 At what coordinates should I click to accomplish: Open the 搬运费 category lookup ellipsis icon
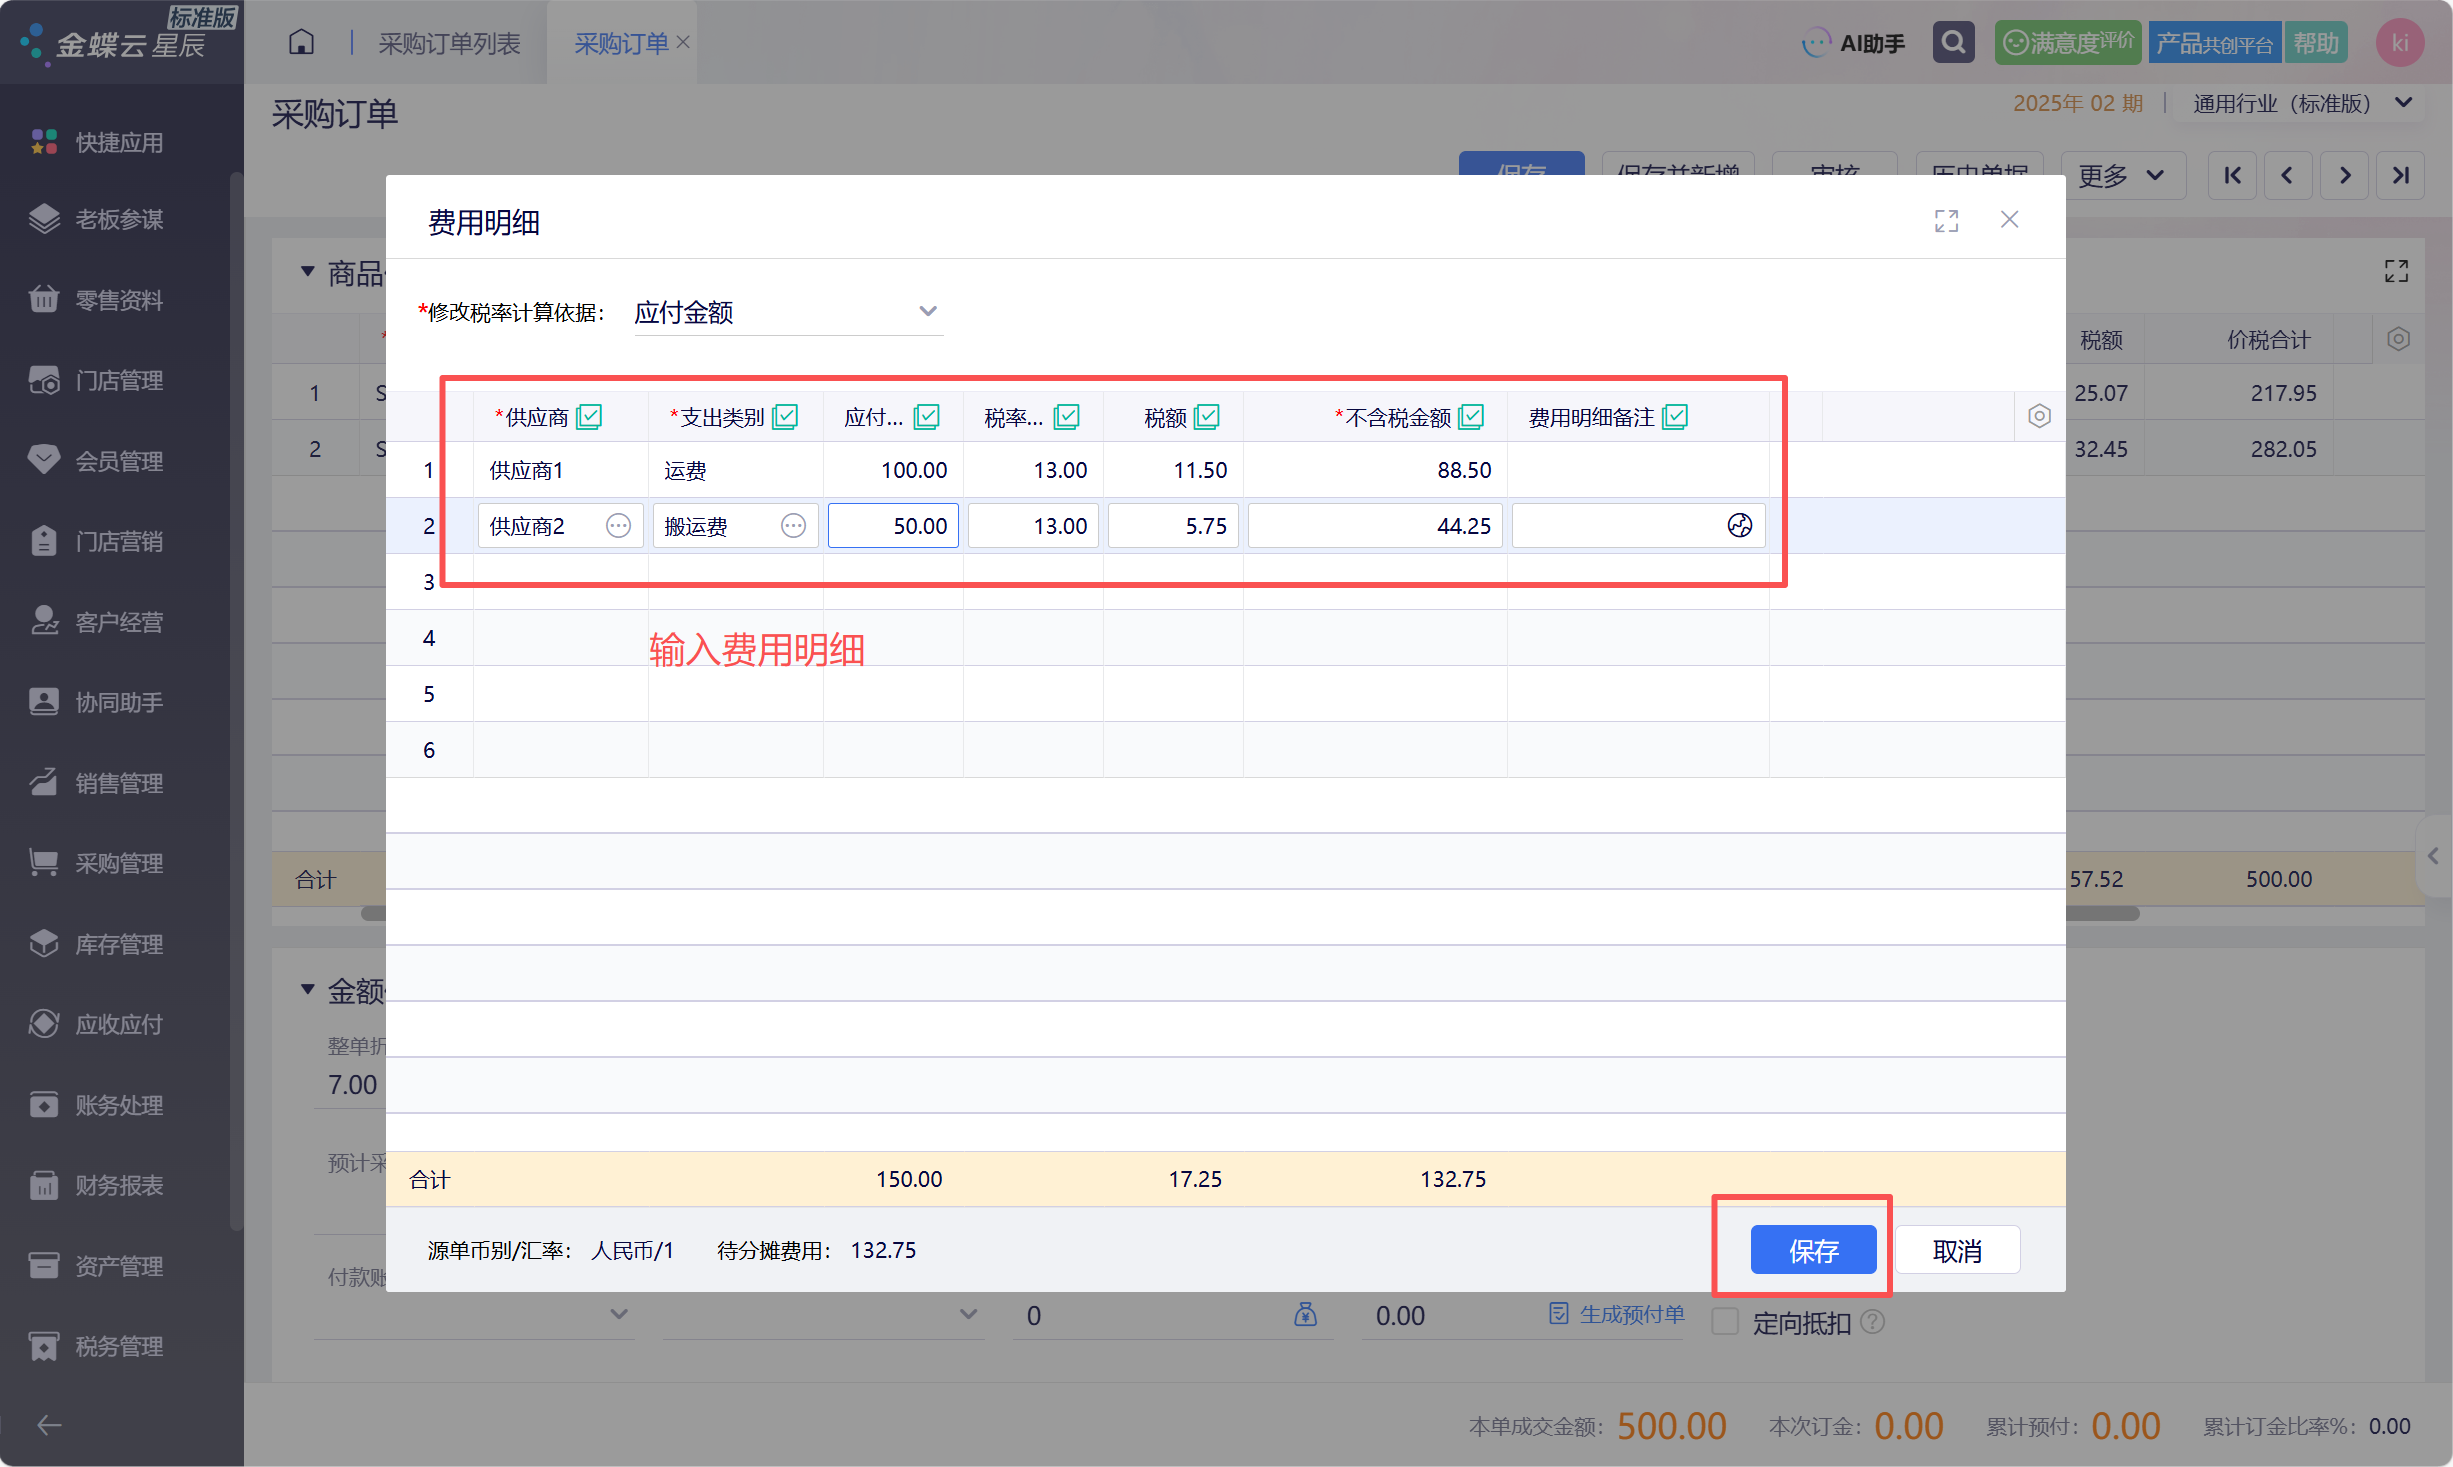coord(793,526)
